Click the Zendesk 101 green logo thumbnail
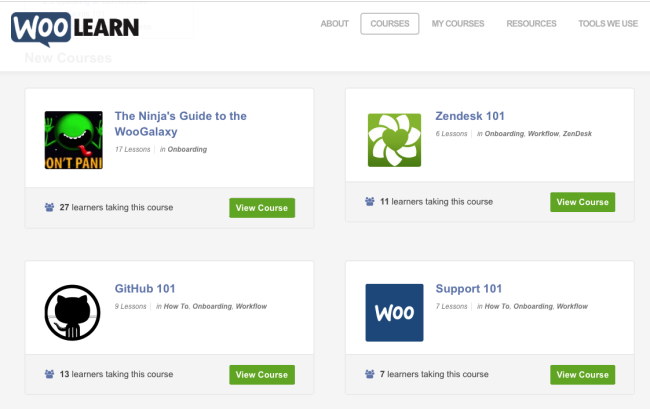Screen dimensions: 650x409 click(x=394, y=140)
